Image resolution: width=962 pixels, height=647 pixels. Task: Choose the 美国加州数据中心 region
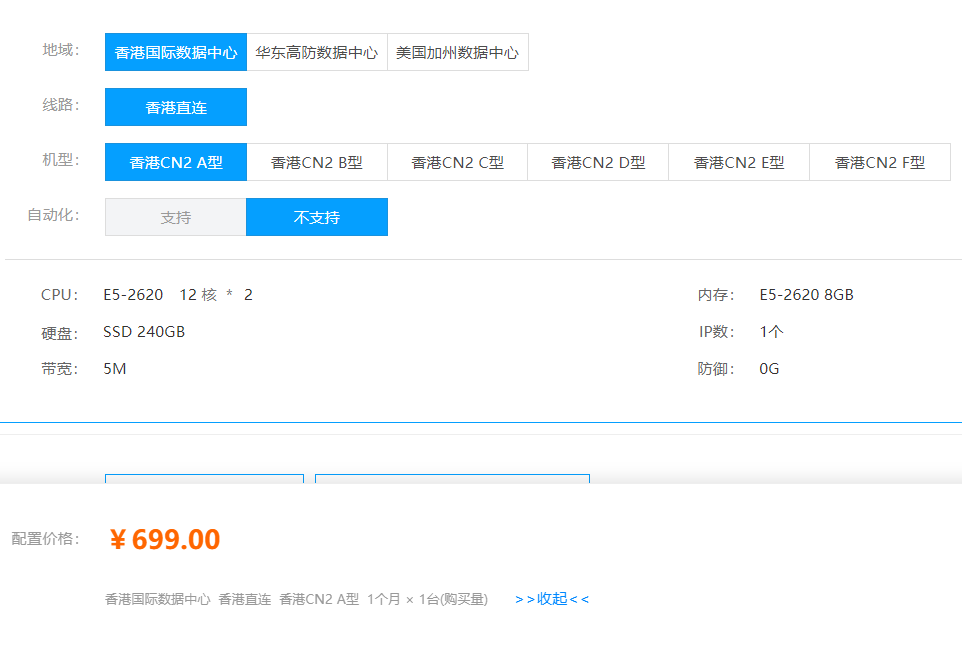[x=457, y=53]
